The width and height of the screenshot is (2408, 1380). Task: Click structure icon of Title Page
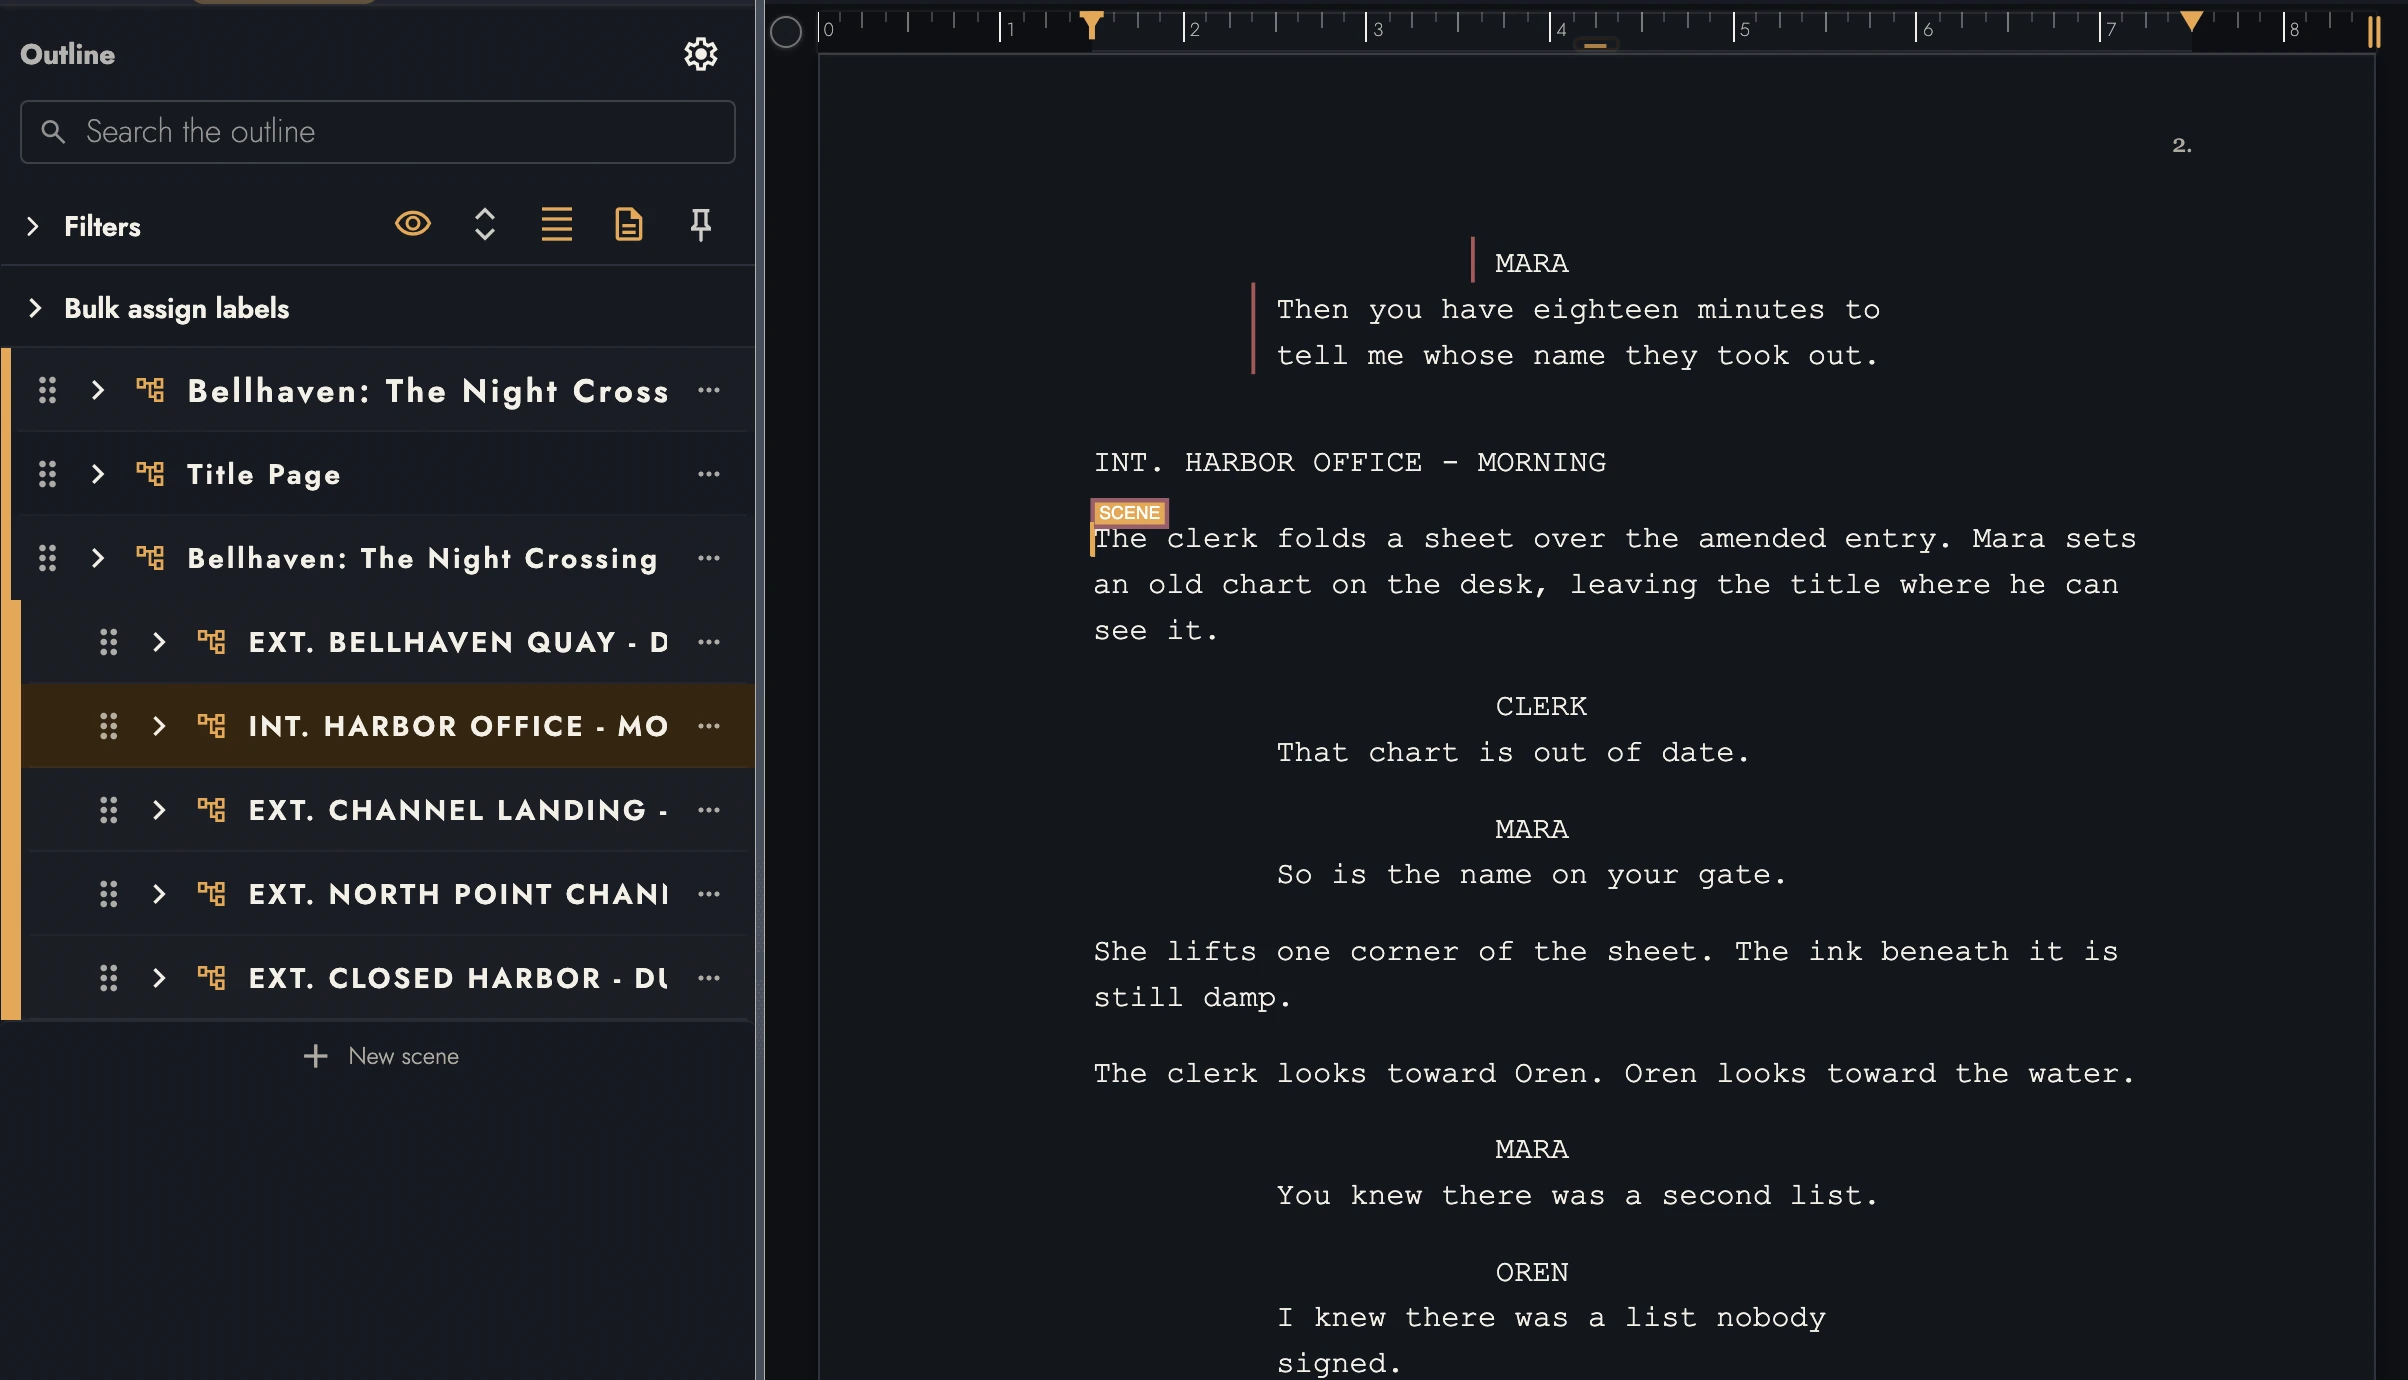click(x=150, y=474)
